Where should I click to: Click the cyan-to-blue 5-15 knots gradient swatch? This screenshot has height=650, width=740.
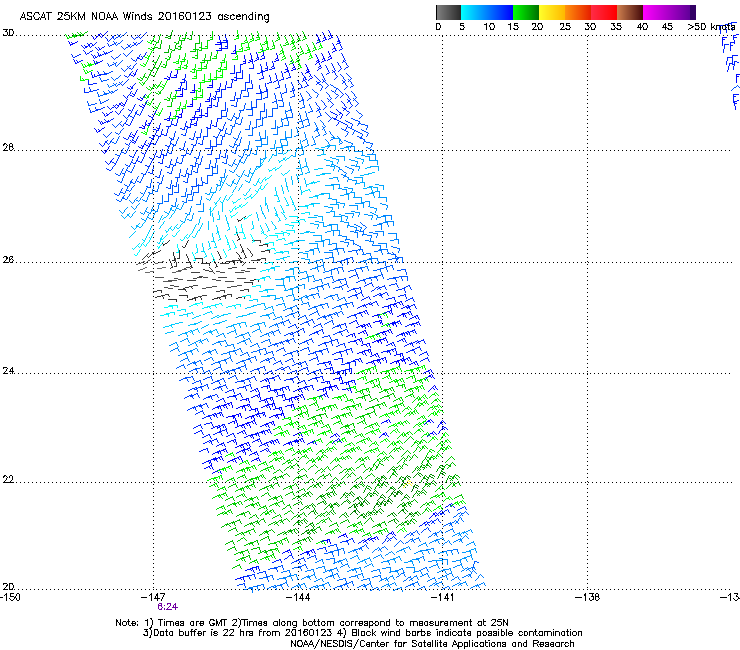tap(487, 12)
